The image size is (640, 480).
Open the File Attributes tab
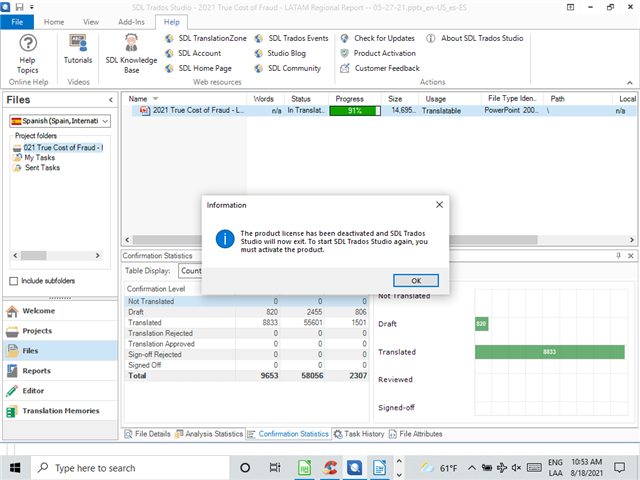(x=416, y=434)
